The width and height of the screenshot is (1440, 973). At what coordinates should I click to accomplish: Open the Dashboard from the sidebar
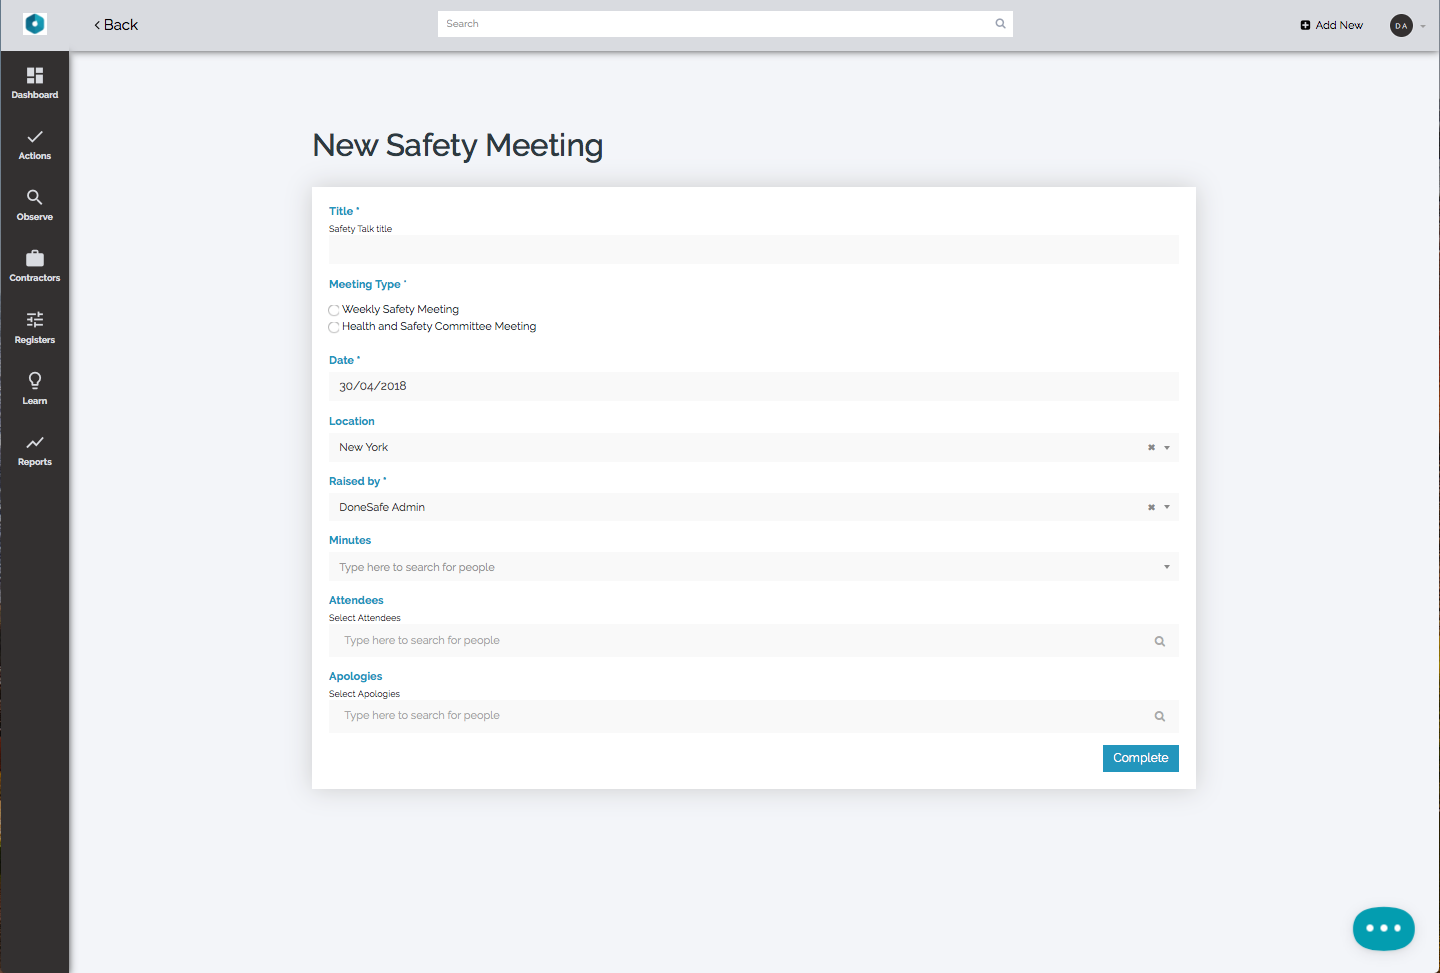pyautogui.click(x=35, y=83)
